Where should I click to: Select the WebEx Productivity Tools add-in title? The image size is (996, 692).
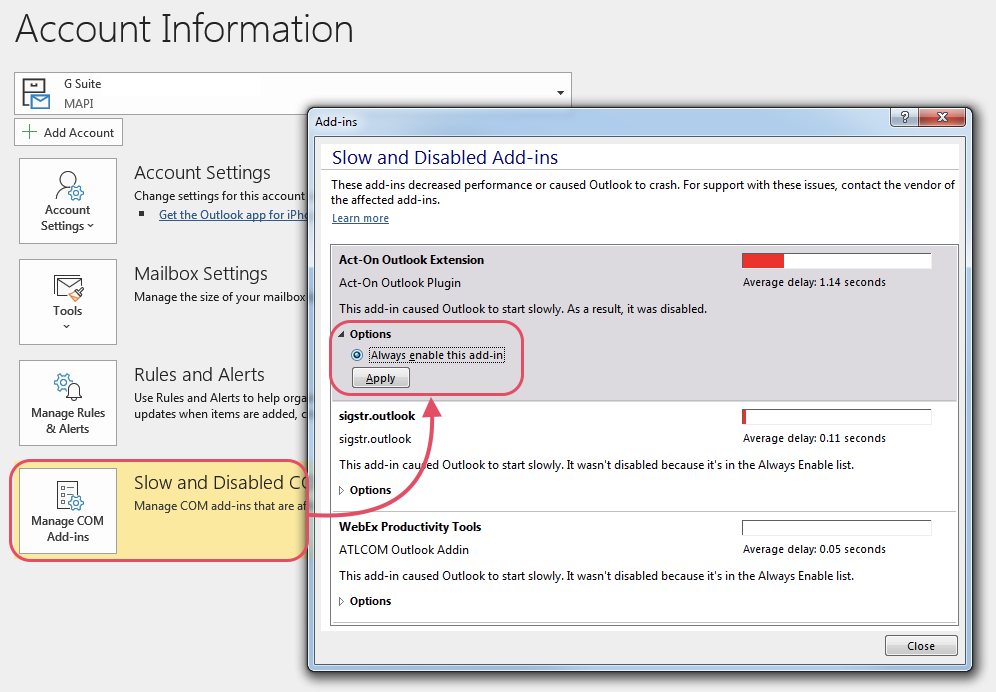click(410, 527)
